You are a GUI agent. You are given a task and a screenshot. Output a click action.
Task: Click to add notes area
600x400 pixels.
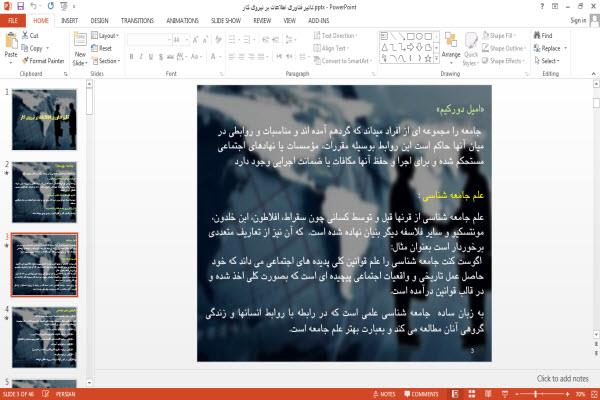point(562,379)
